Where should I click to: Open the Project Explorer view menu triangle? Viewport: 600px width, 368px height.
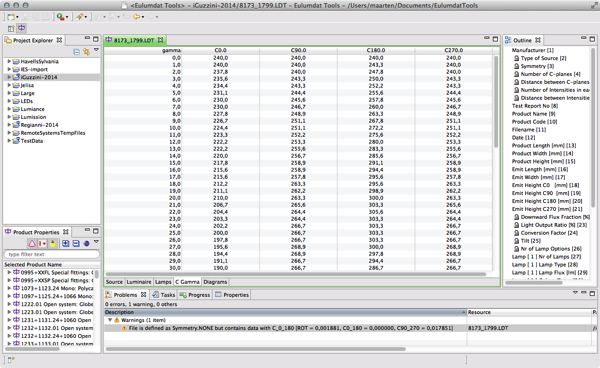tap(96, 50)
